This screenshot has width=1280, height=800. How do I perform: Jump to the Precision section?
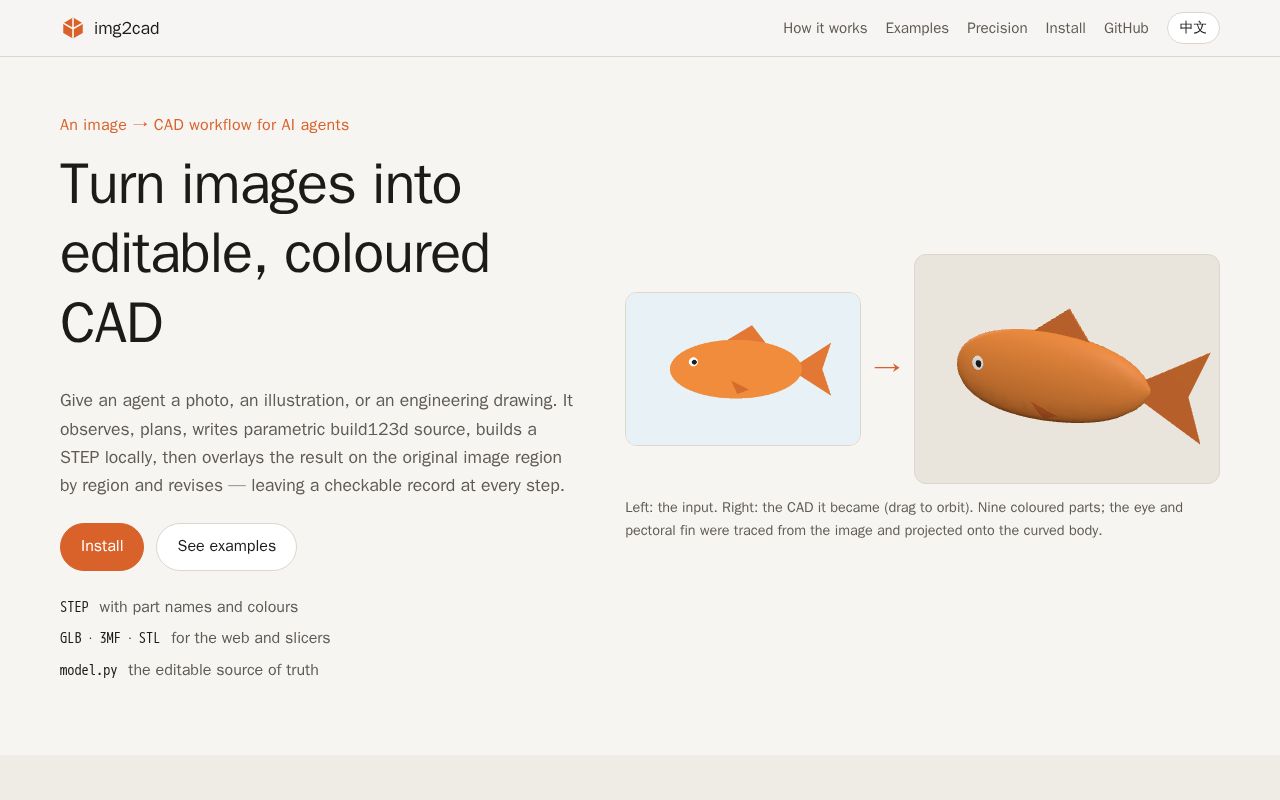click(x=997, y=28)
